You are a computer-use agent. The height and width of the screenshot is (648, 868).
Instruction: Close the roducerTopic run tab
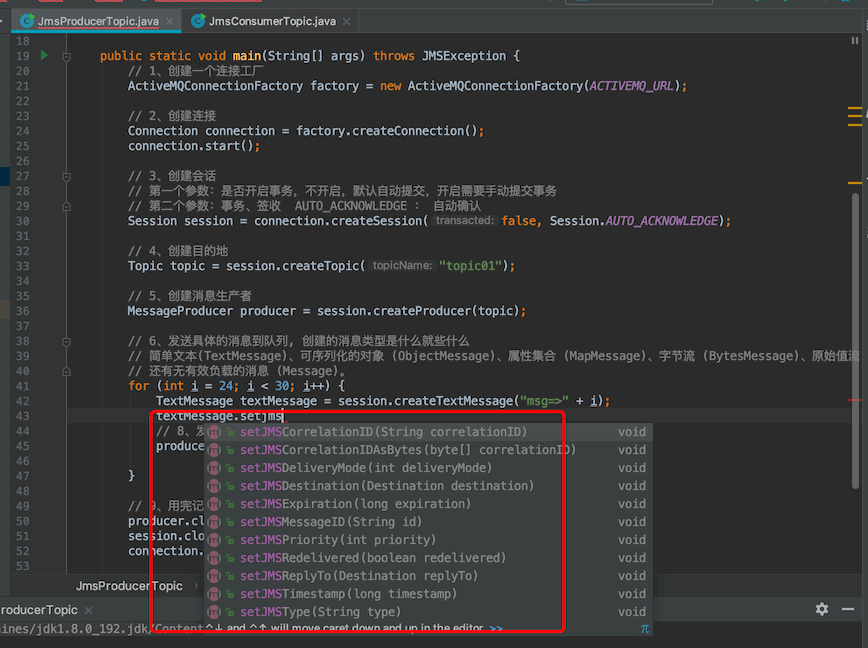coord(89,610)
